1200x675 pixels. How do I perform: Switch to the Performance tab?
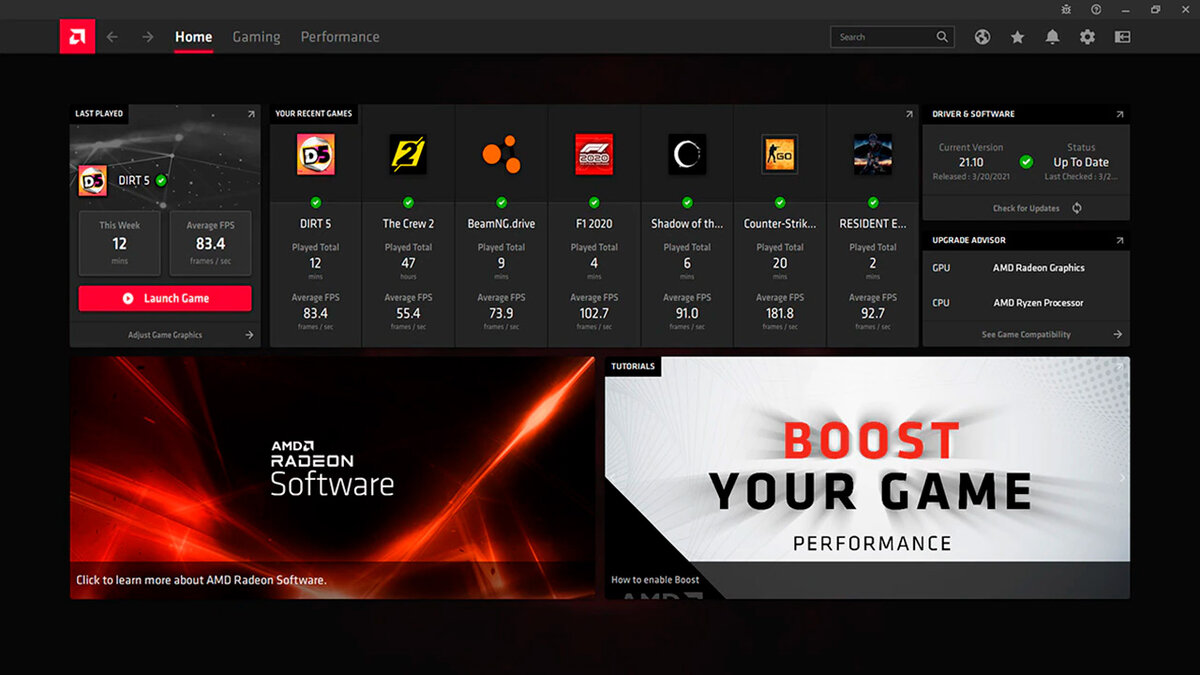point(340,37)
